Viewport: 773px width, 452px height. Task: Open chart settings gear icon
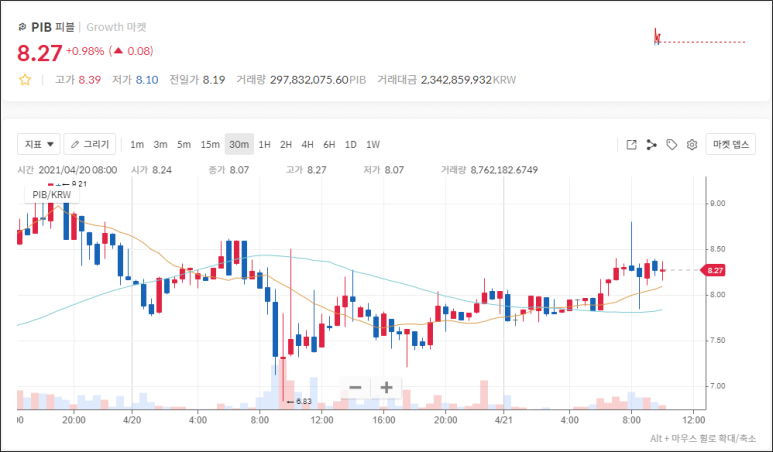(691, 144)
